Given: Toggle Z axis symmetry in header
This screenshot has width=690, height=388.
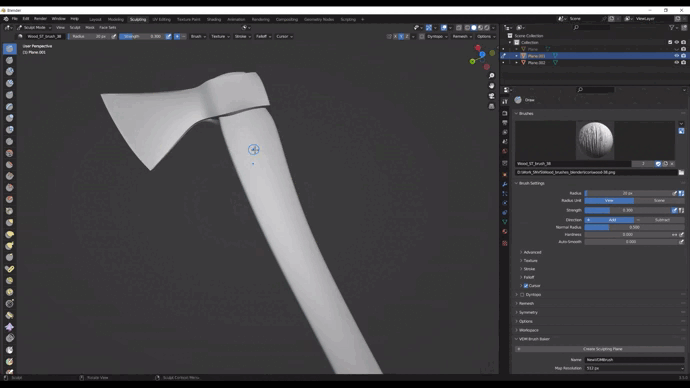Looking at the screenshot, I should (407, 37).
